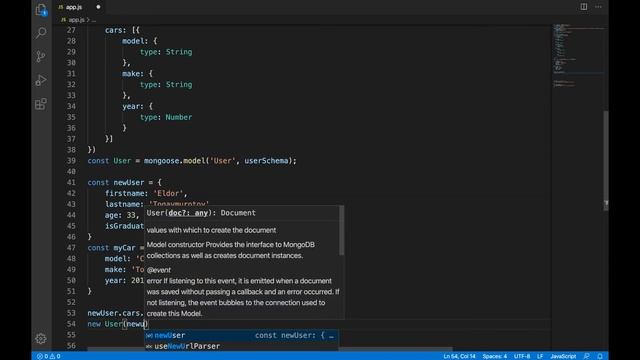The height and width of the screenshot is (360, 640).
Task: Click 'myCar' on line 47
Action: (x=124, y=248)
